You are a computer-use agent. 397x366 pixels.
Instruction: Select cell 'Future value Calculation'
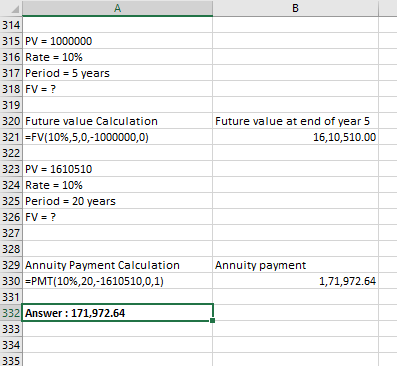[117, 121]
